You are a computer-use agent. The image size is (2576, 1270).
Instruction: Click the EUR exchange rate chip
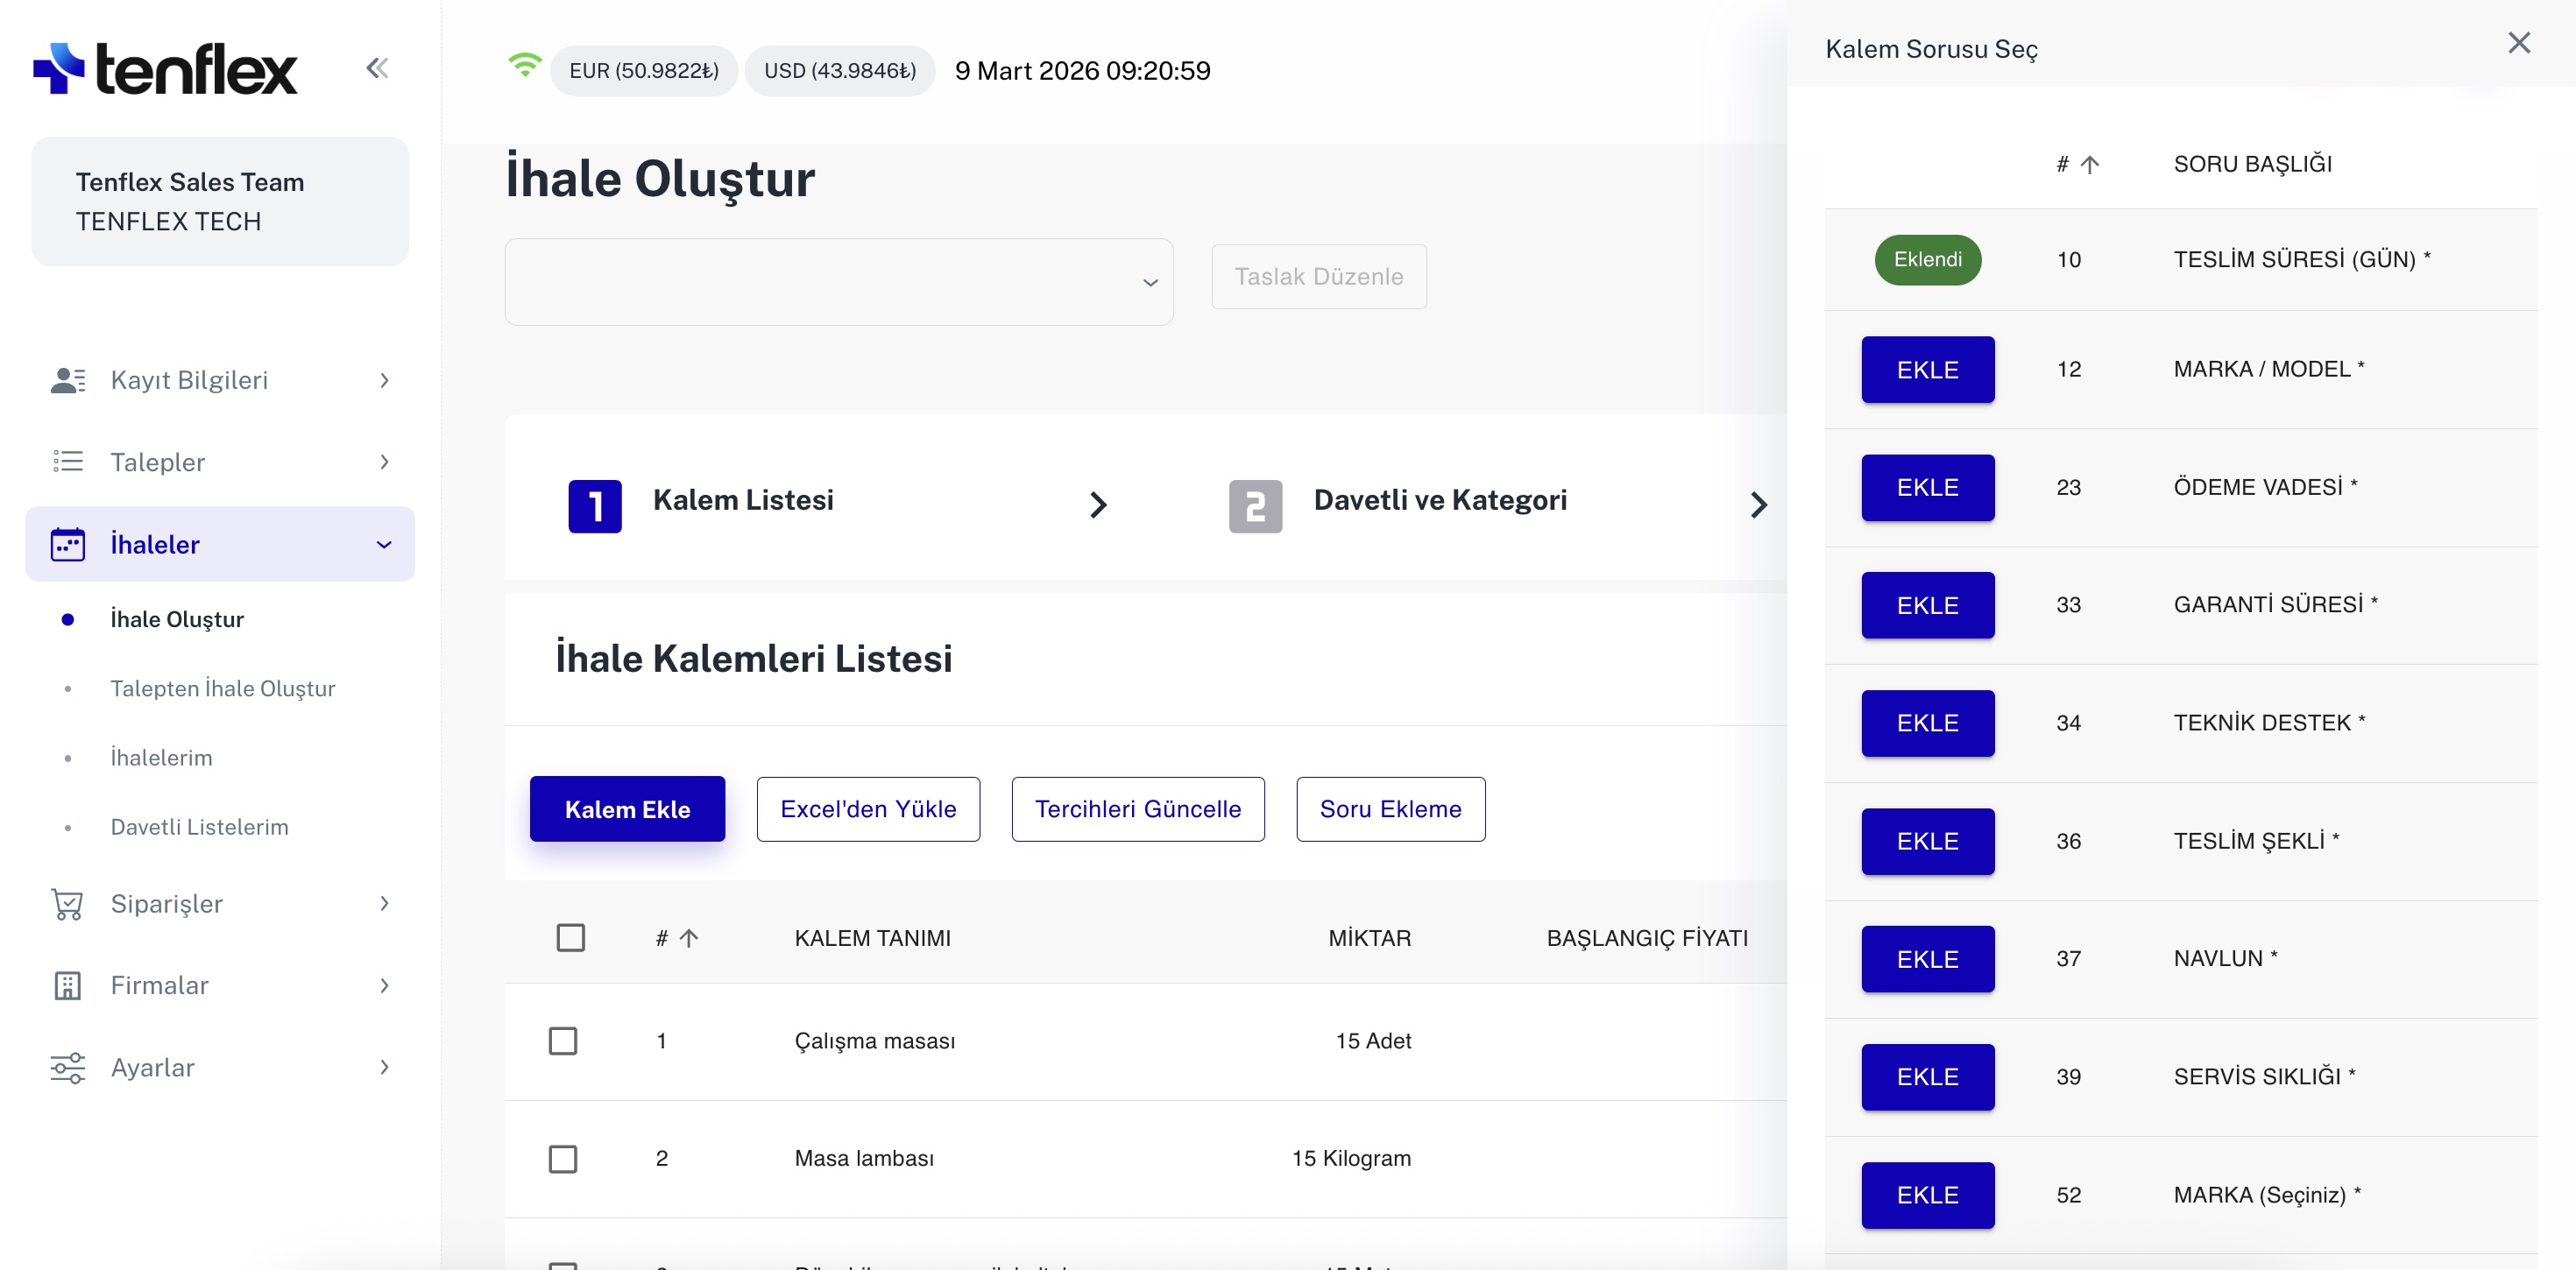644,71
